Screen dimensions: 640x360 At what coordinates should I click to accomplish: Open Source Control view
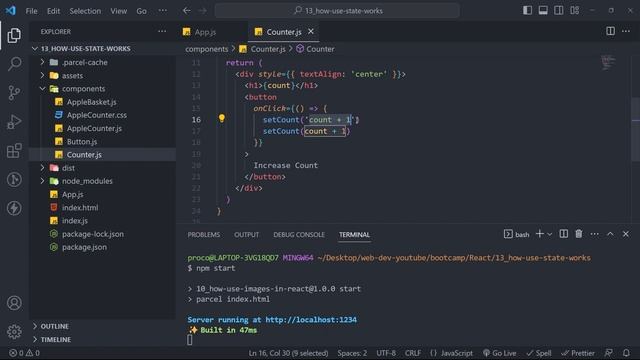point(14,93)
